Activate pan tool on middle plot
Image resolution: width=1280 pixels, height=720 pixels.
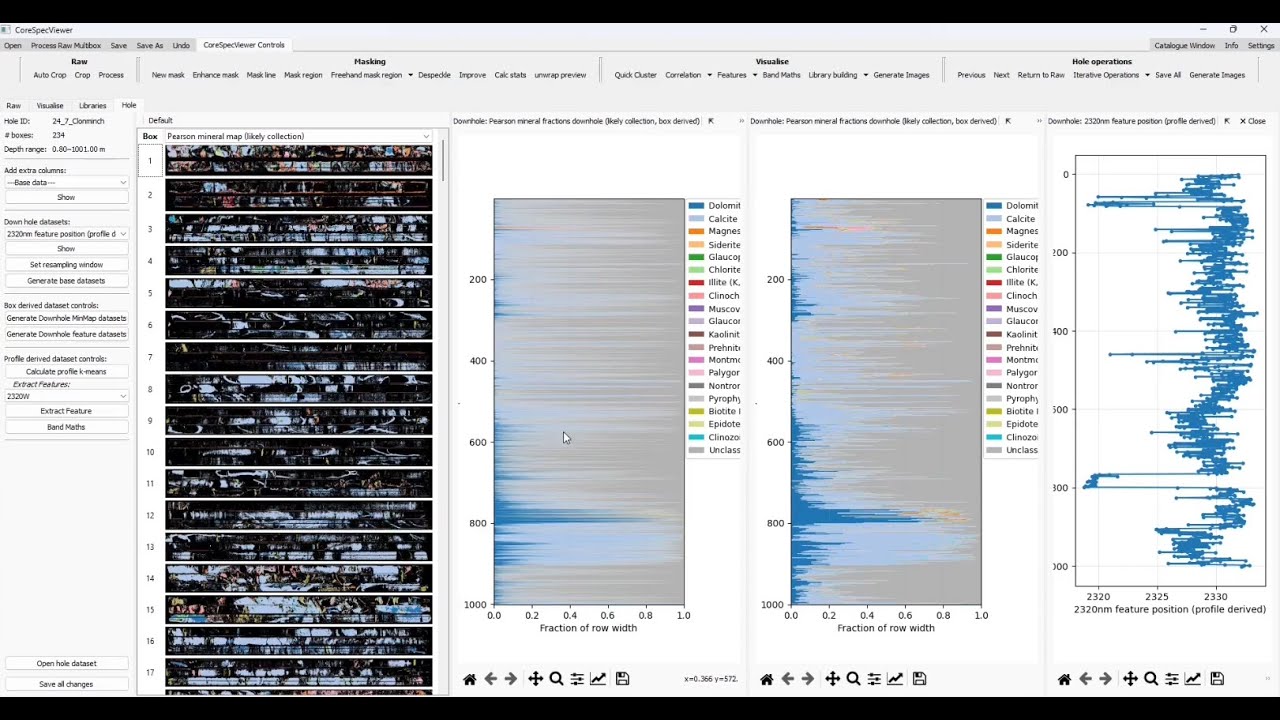[832, 679]
